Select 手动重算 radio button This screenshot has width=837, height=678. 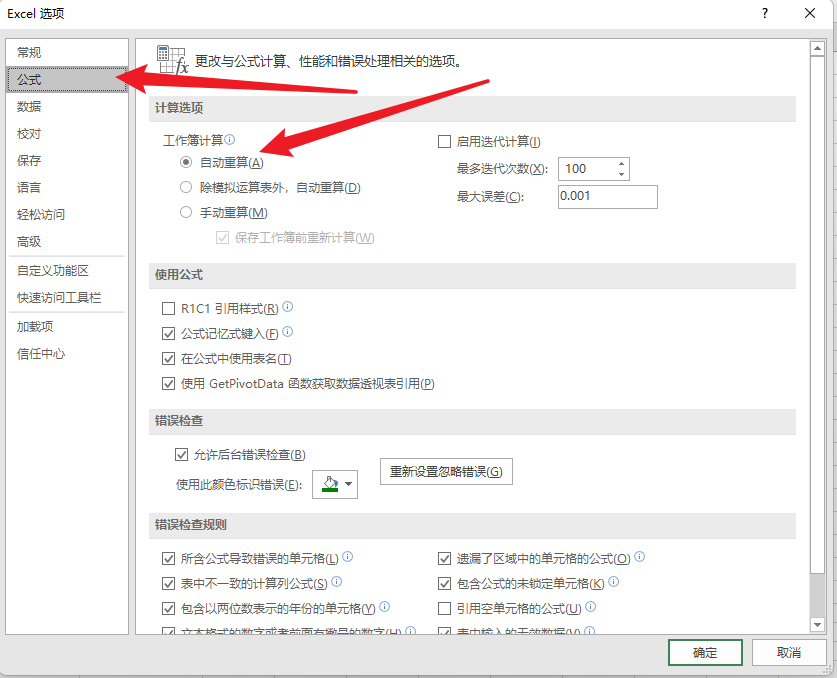pos(185,212)
